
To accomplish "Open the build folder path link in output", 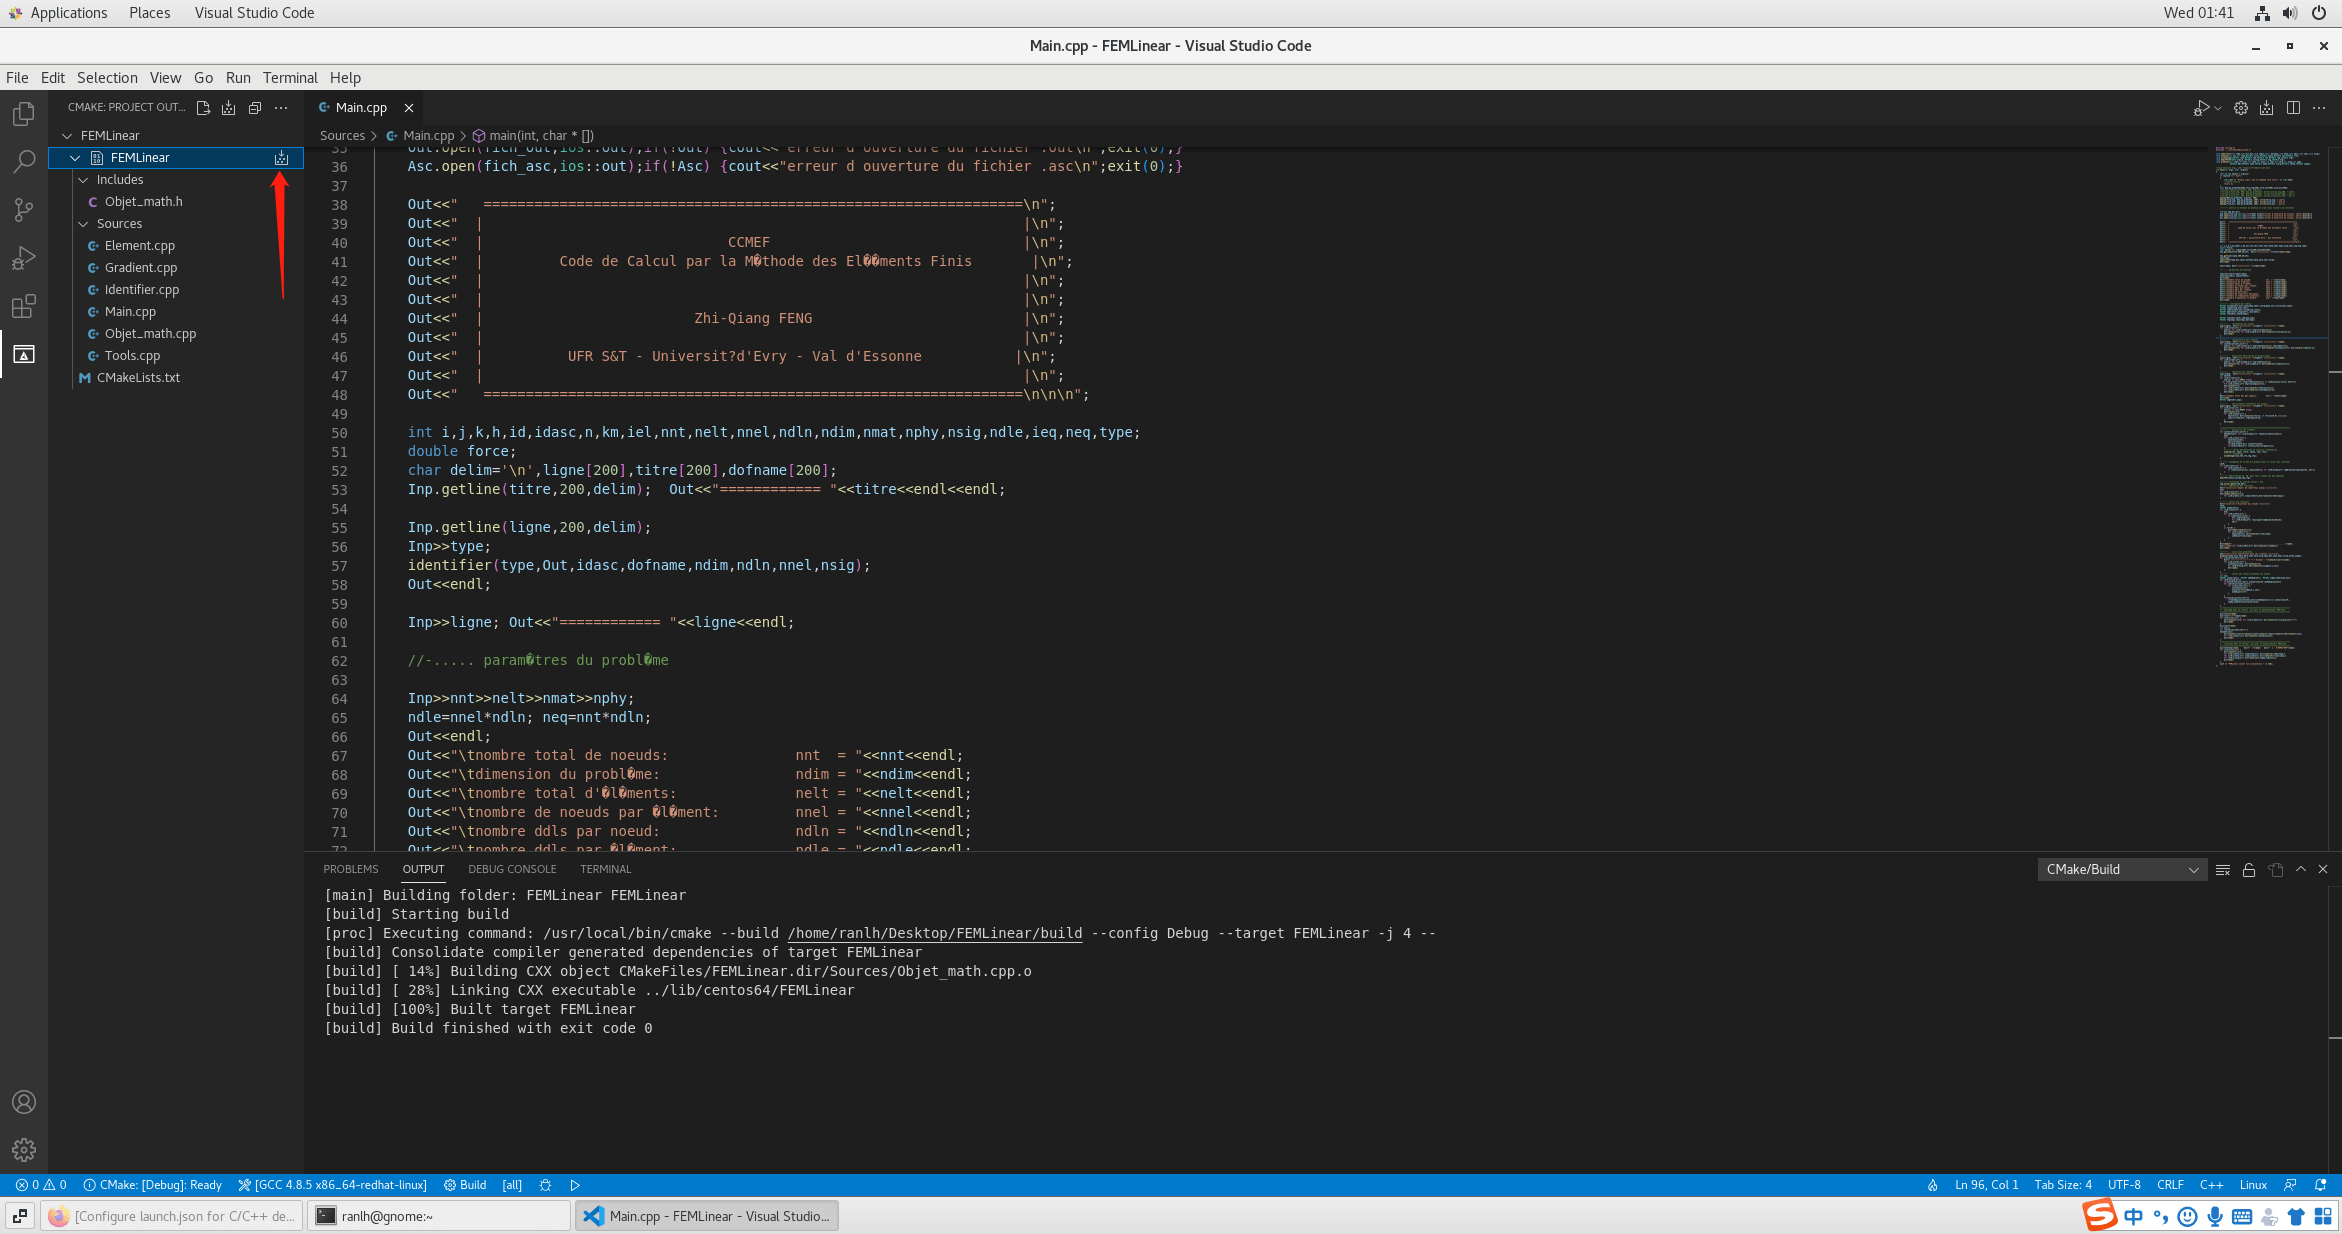I will pos(934,933).
